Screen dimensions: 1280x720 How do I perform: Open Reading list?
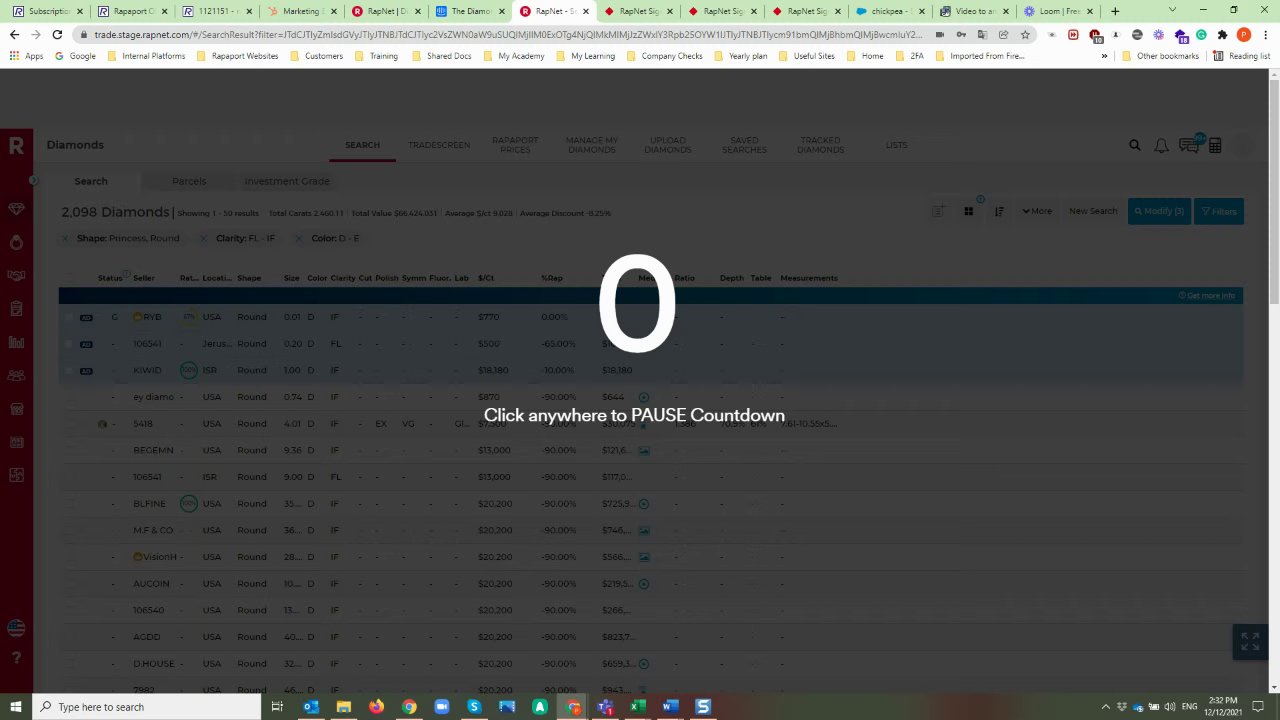tap(1241, 56)
